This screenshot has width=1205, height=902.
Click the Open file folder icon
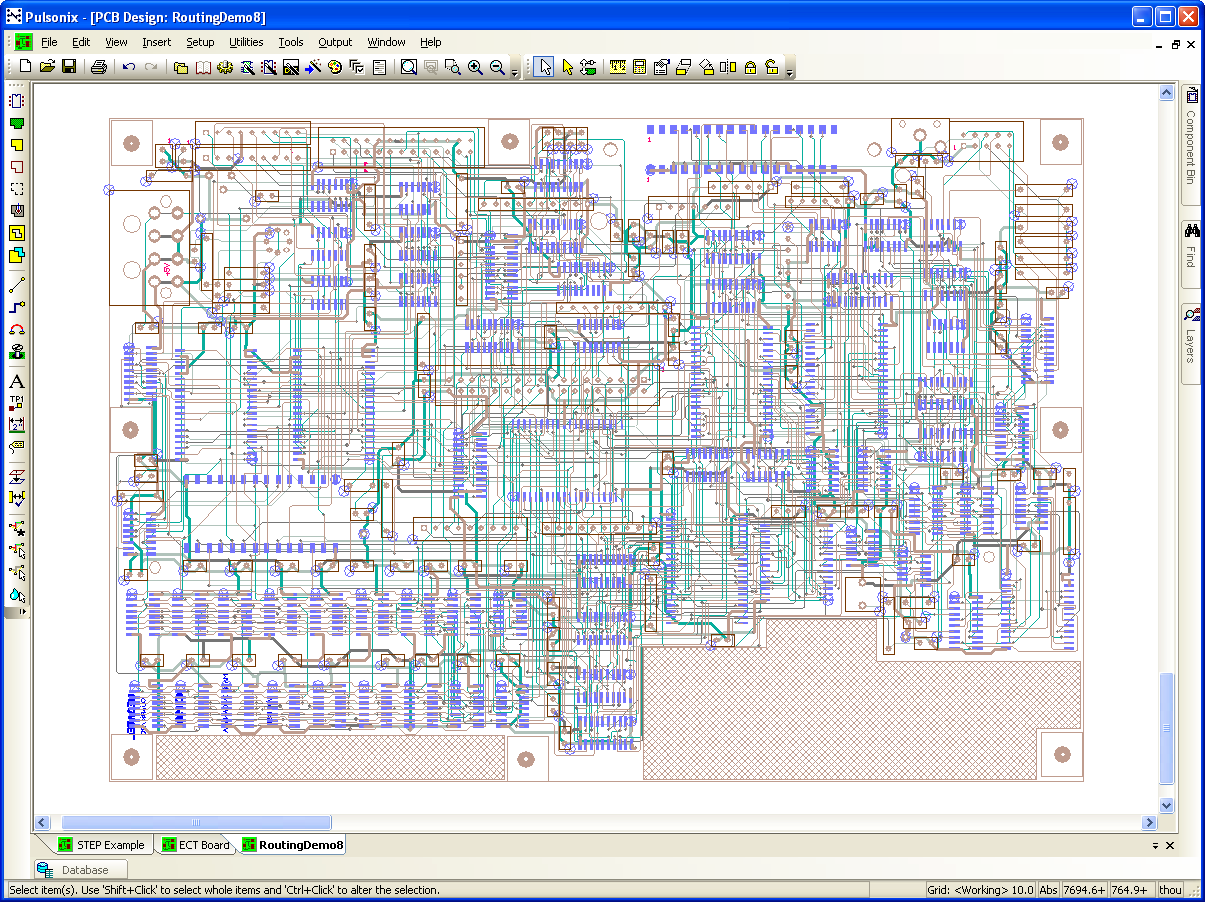[47, 67]
